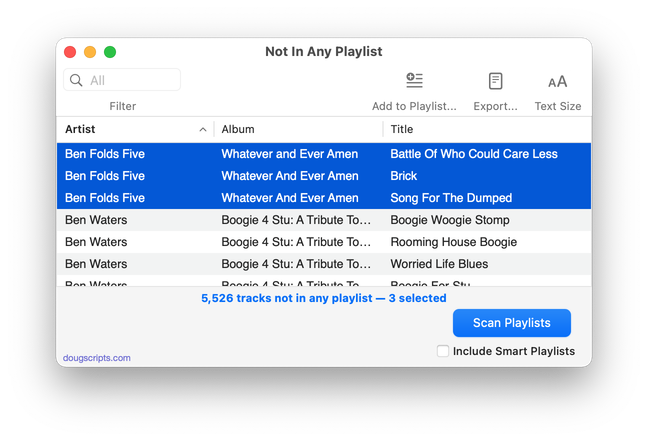
Task: Minimize window with the yellow button
Action: click(x=90, y=52)
